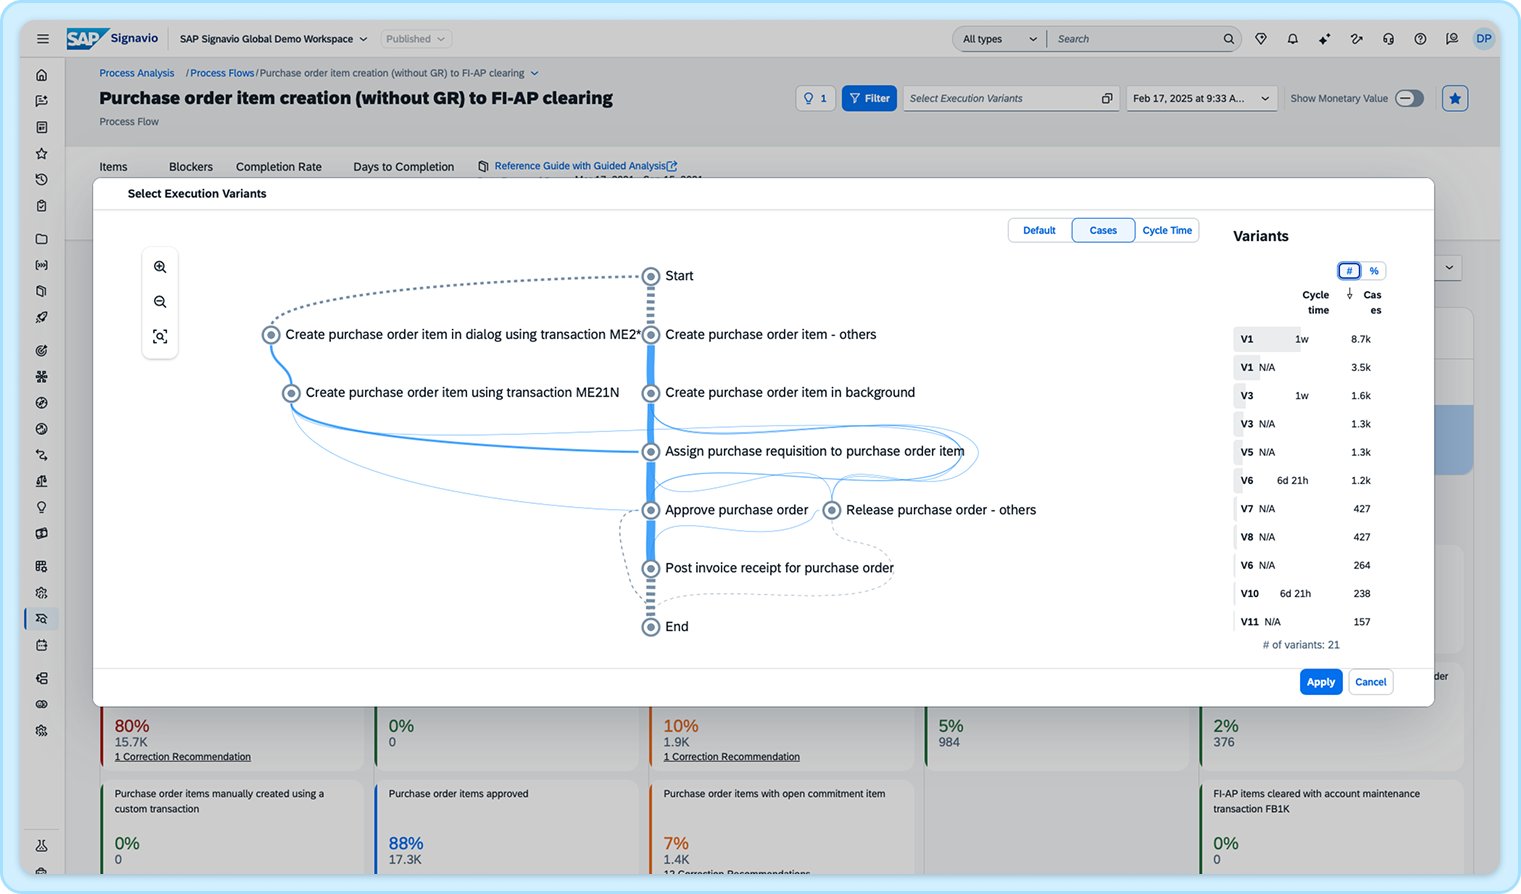Open the clipboard tasks icon in the sidebar
1521x894 pixels.
coord(42,206)
